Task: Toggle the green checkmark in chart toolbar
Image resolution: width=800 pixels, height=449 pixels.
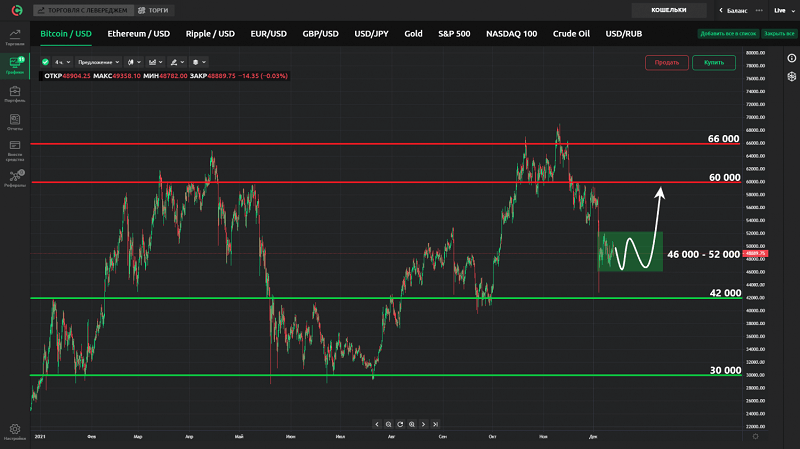Action: coord(45,61)
